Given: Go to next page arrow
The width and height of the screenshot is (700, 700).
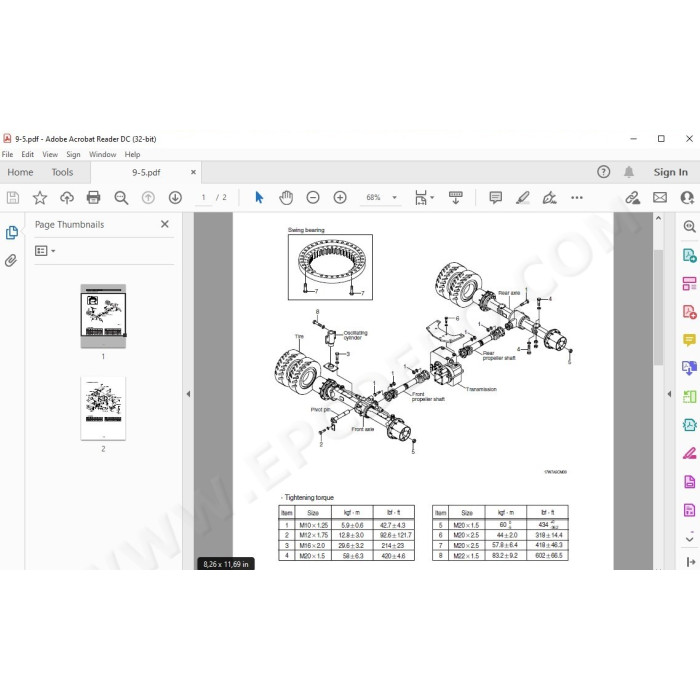Looking at the screenshot, I should coord(175,197).
